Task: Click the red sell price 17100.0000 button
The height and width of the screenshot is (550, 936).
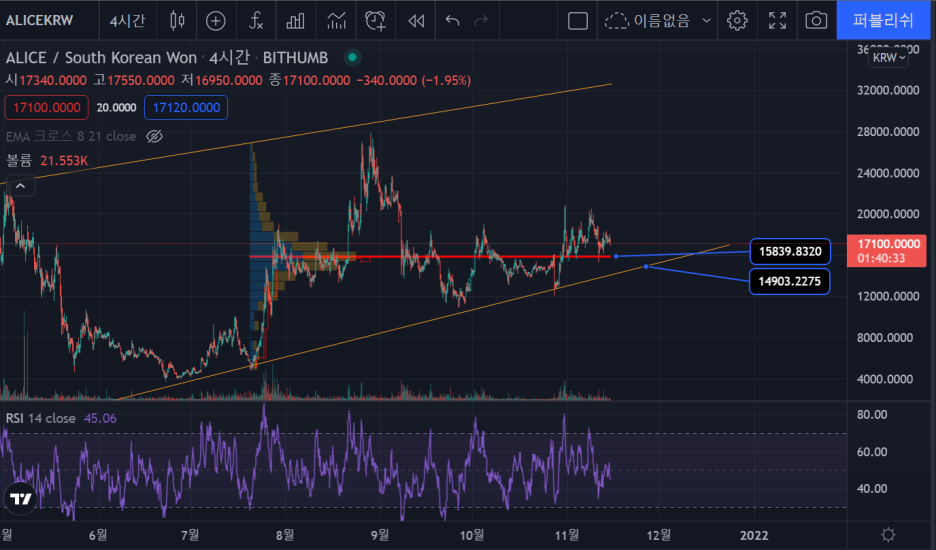Action: pos(47,107)
